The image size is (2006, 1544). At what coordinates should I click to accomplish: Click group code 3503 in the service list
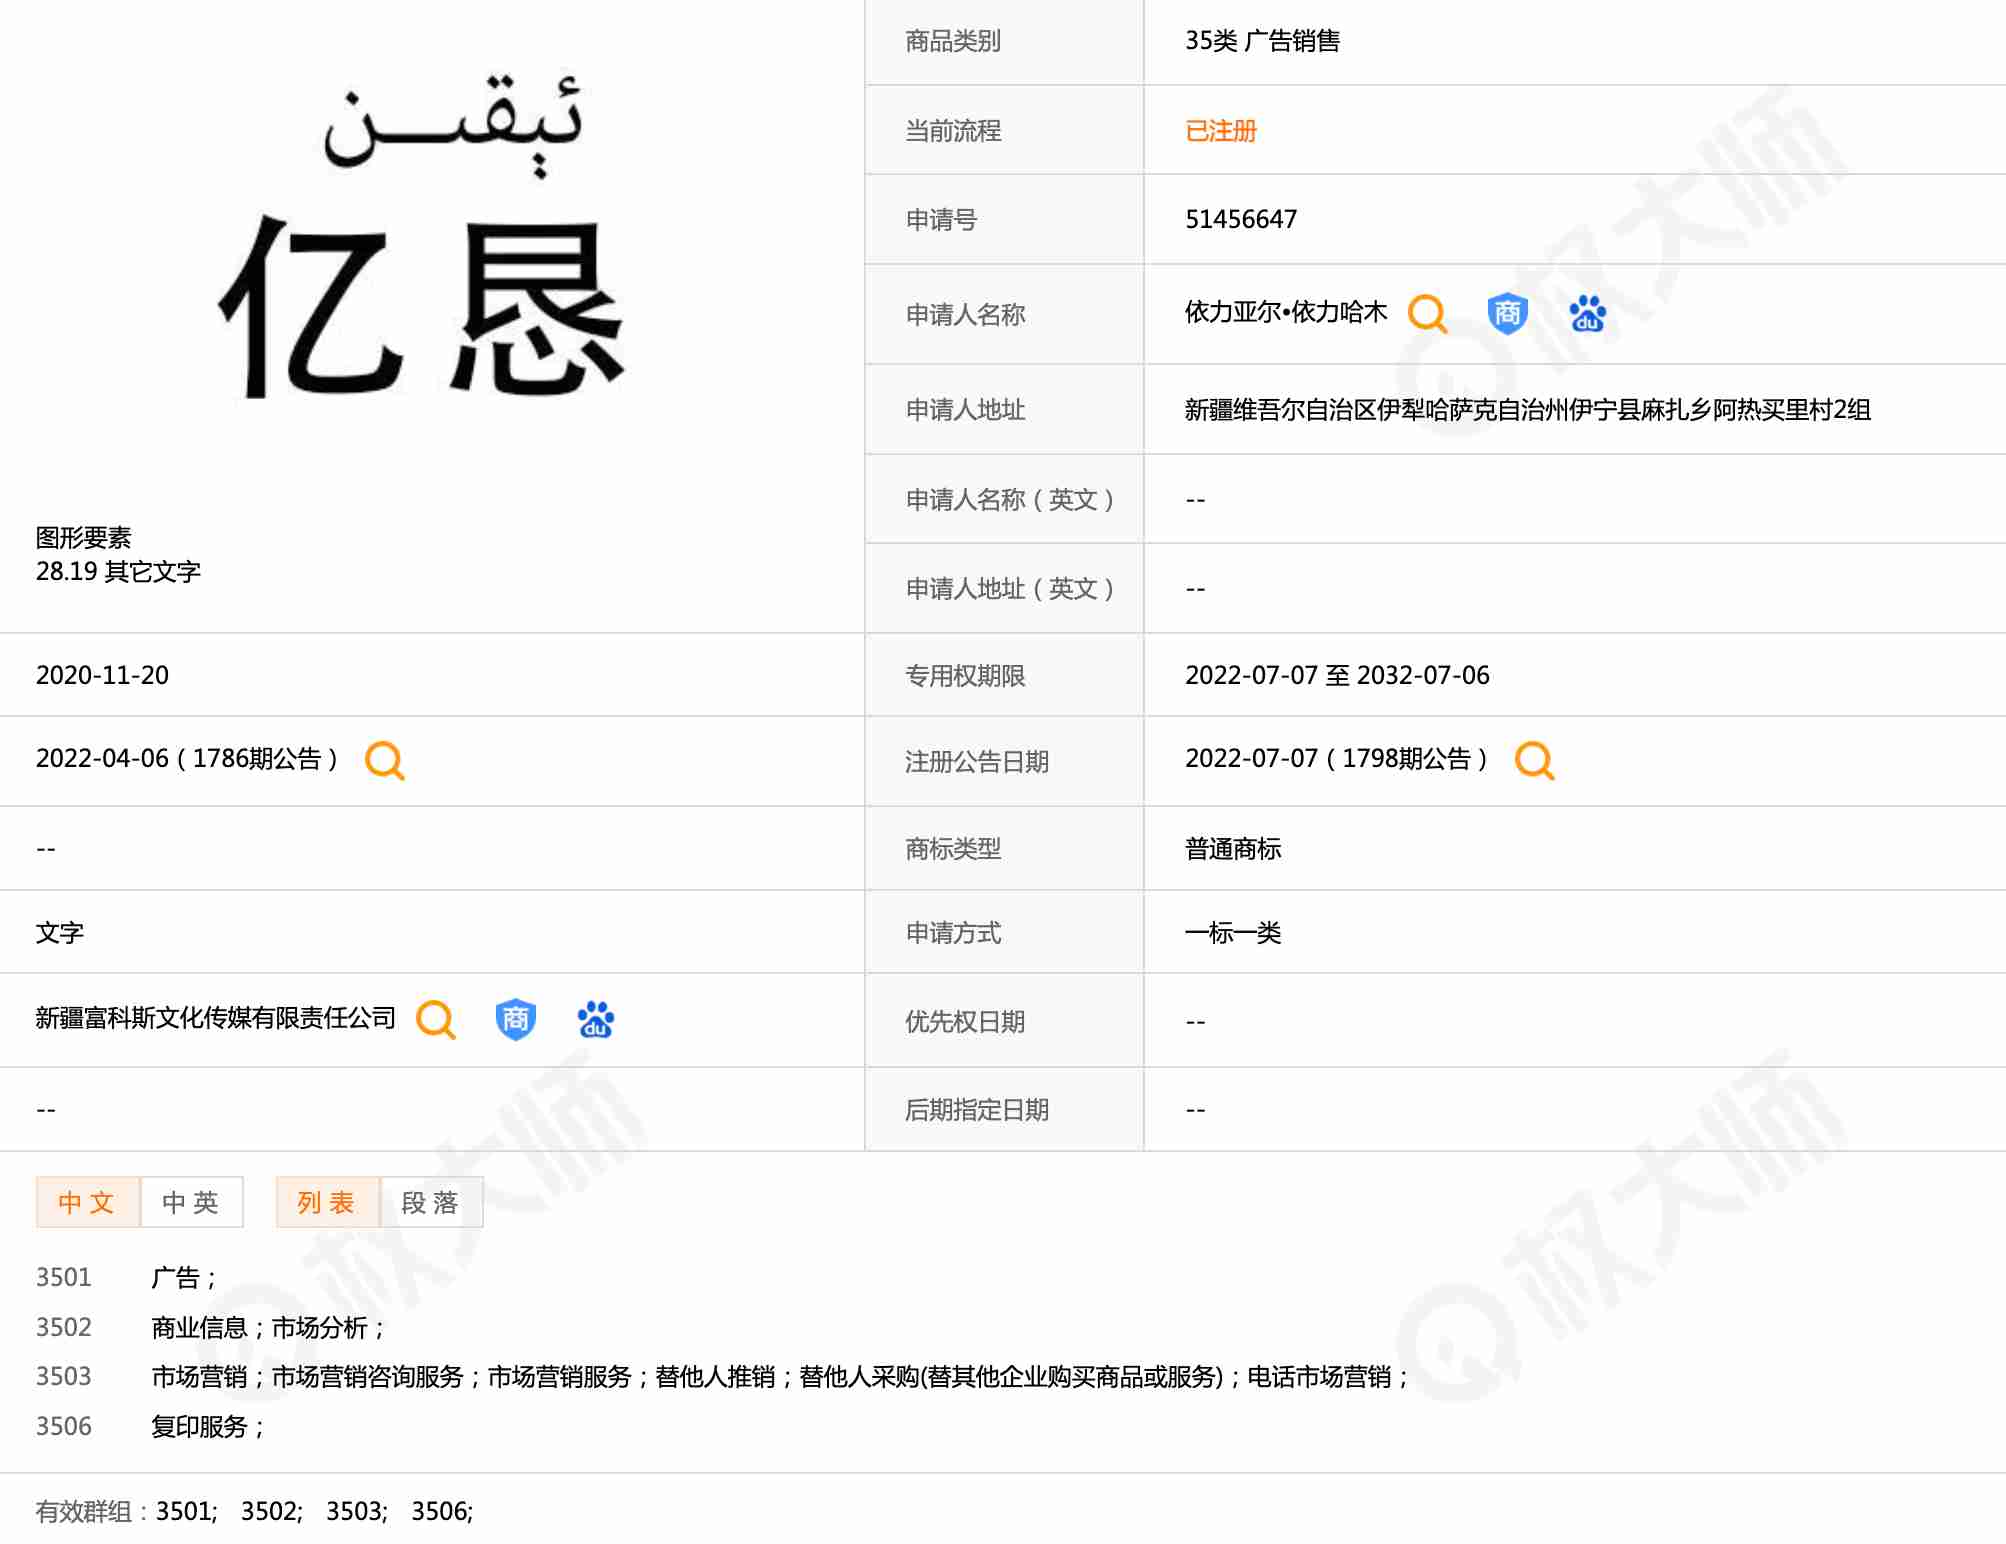64,1377
